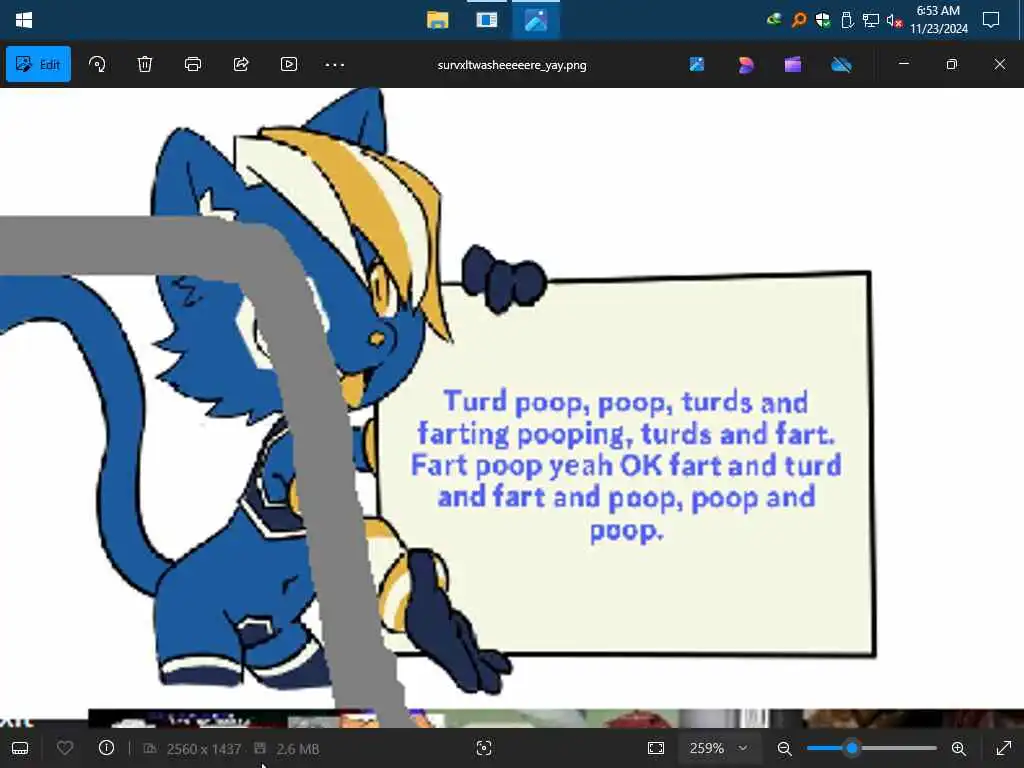Switch to the second taskbar window app
1024x768 pixels.
(487, 20)
